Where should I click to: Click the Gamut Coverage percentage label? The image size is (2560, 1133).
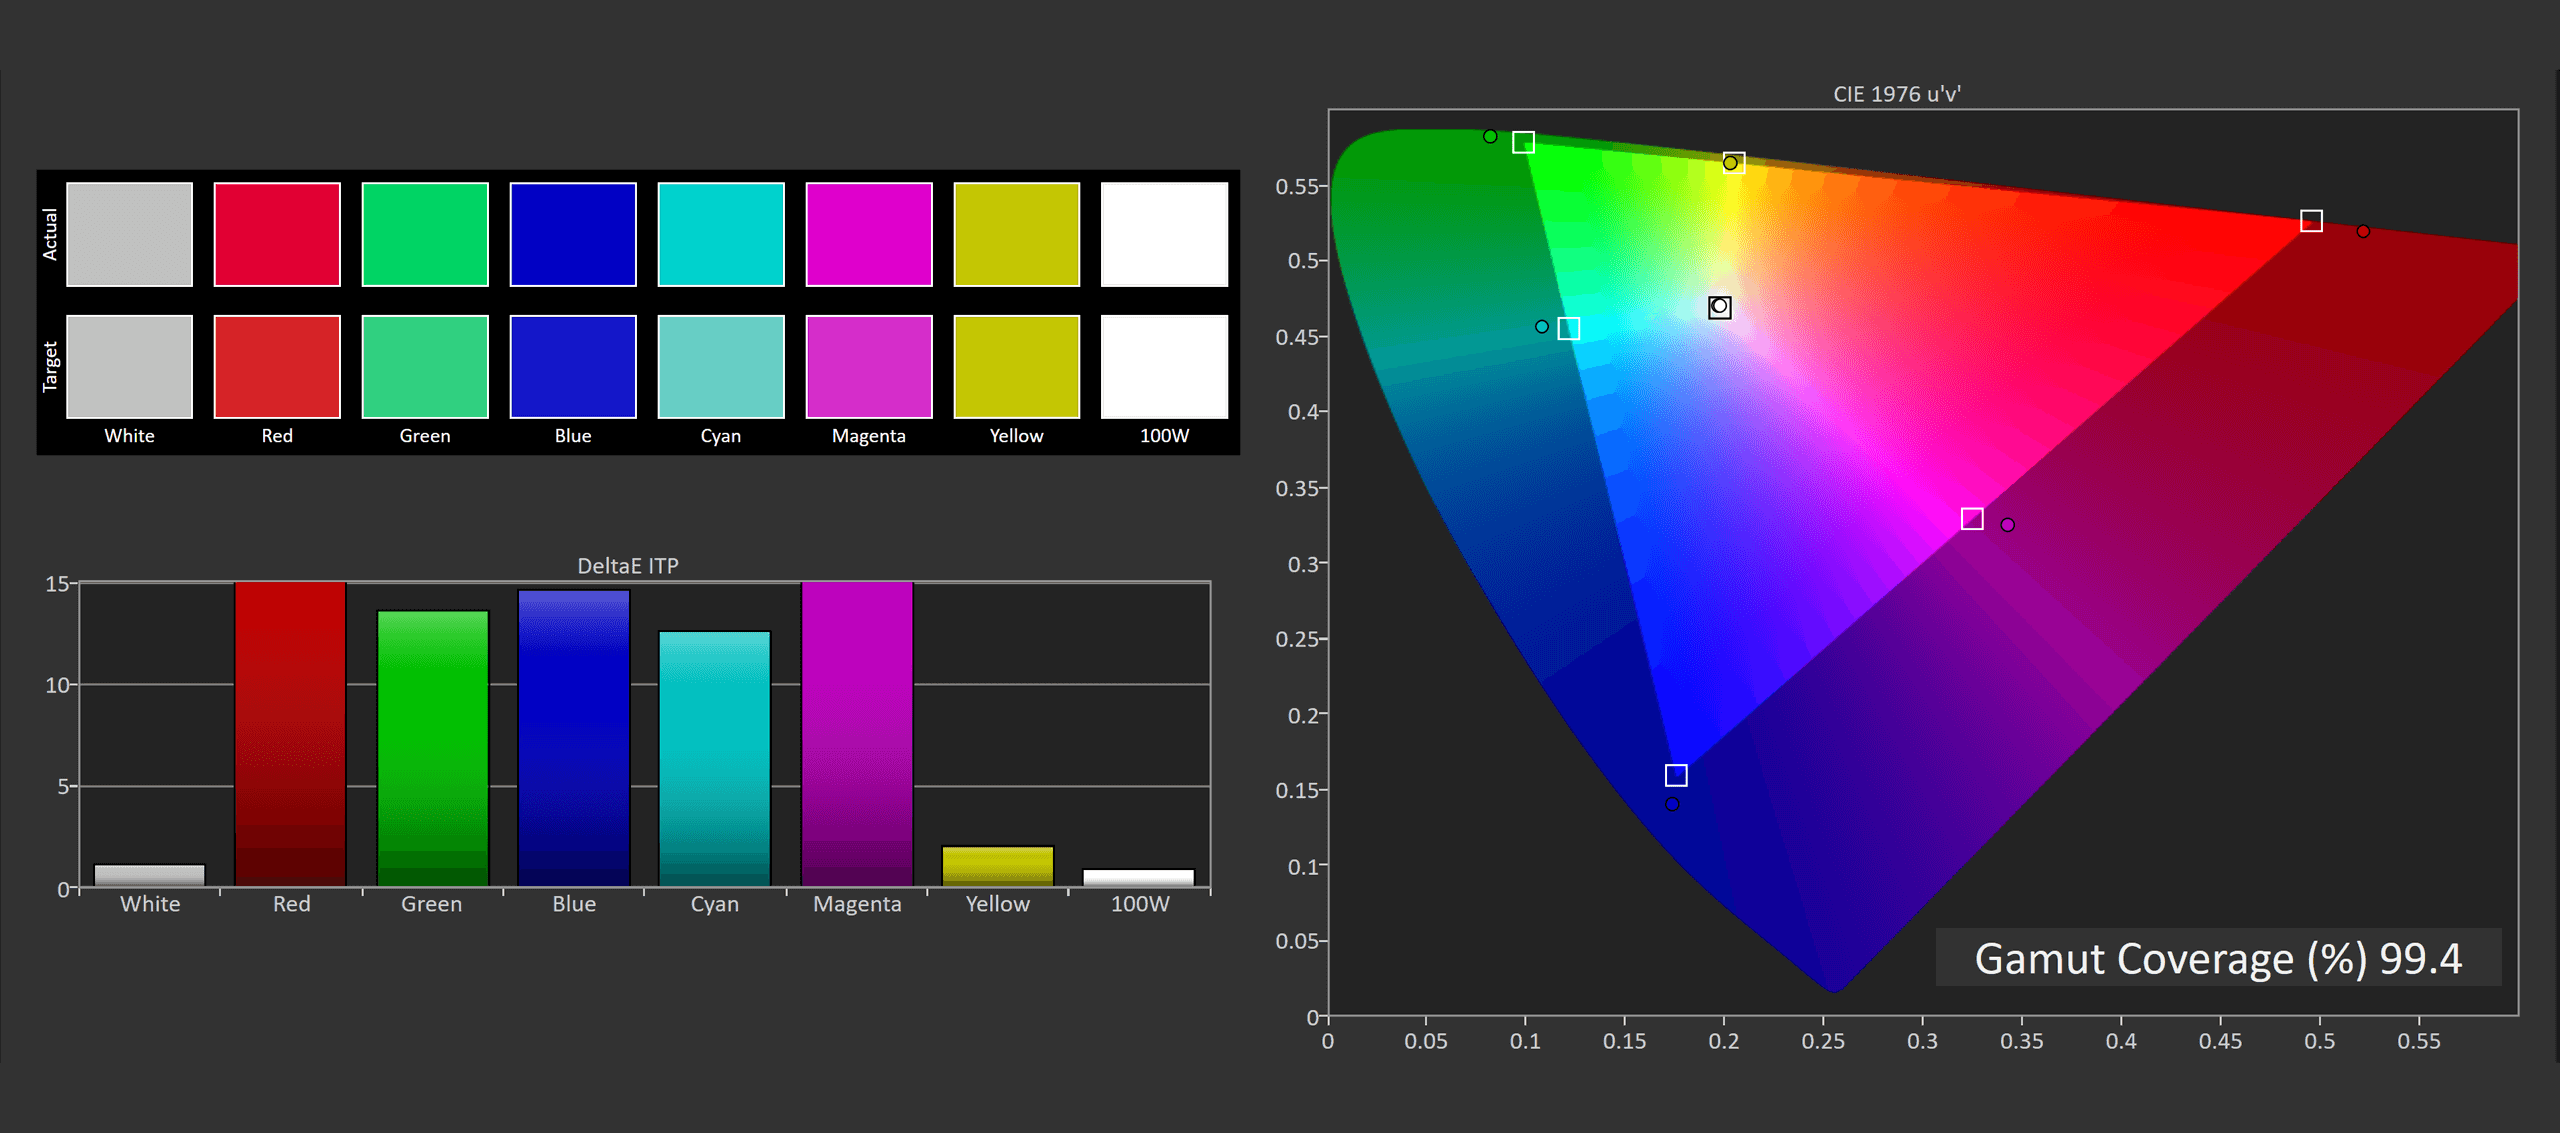tap(2218, 958)
